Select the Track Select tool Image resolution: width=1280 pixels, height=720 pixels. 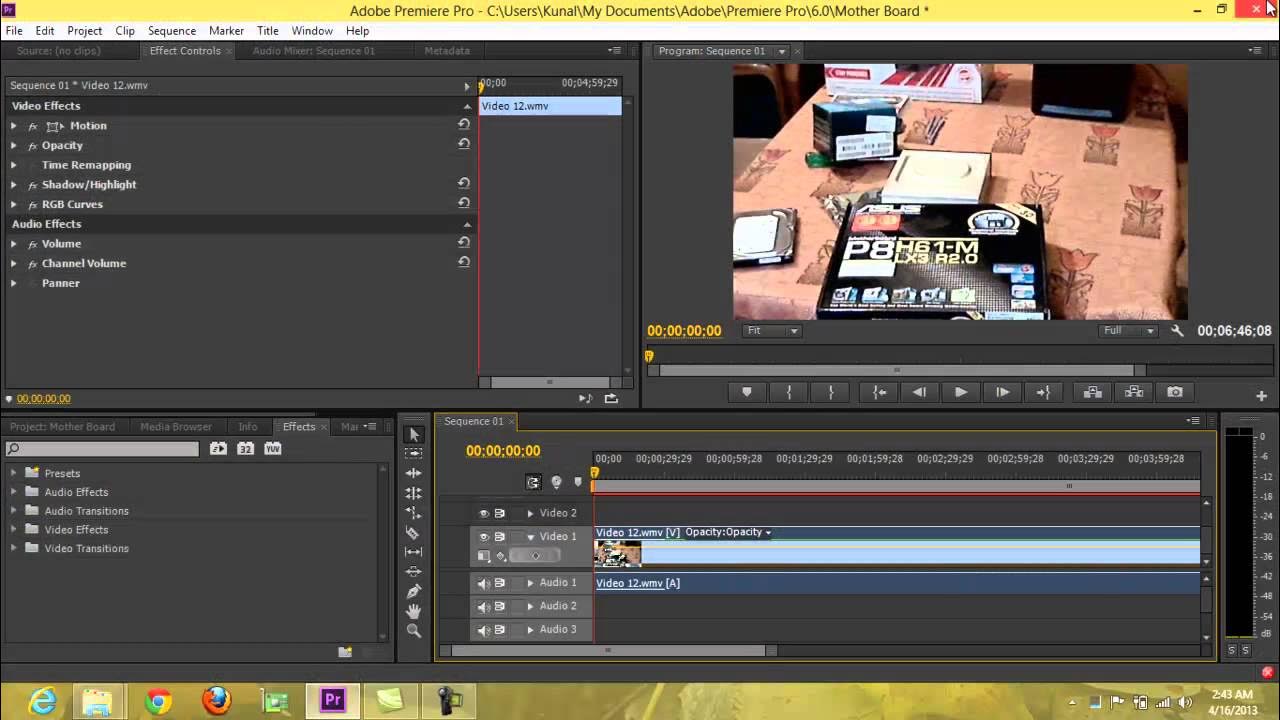click(414, 453)
